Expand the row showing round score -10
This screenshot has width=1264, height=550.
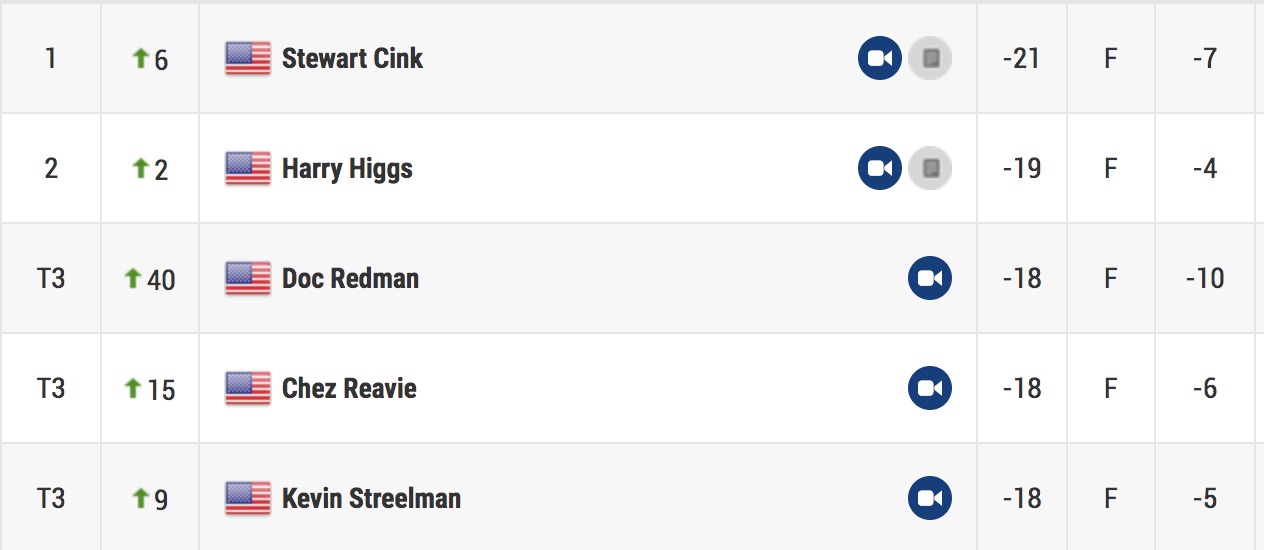(x=632, y=278)
